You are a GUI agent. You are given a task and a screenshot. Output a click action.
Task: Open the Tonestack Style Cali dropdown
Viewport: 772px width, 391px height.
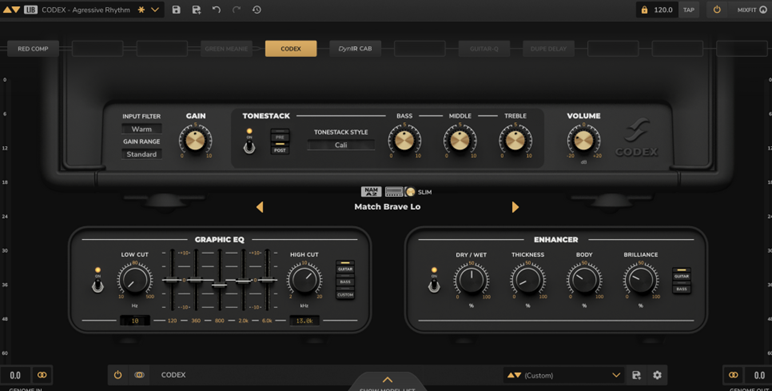tap(341, 145)
